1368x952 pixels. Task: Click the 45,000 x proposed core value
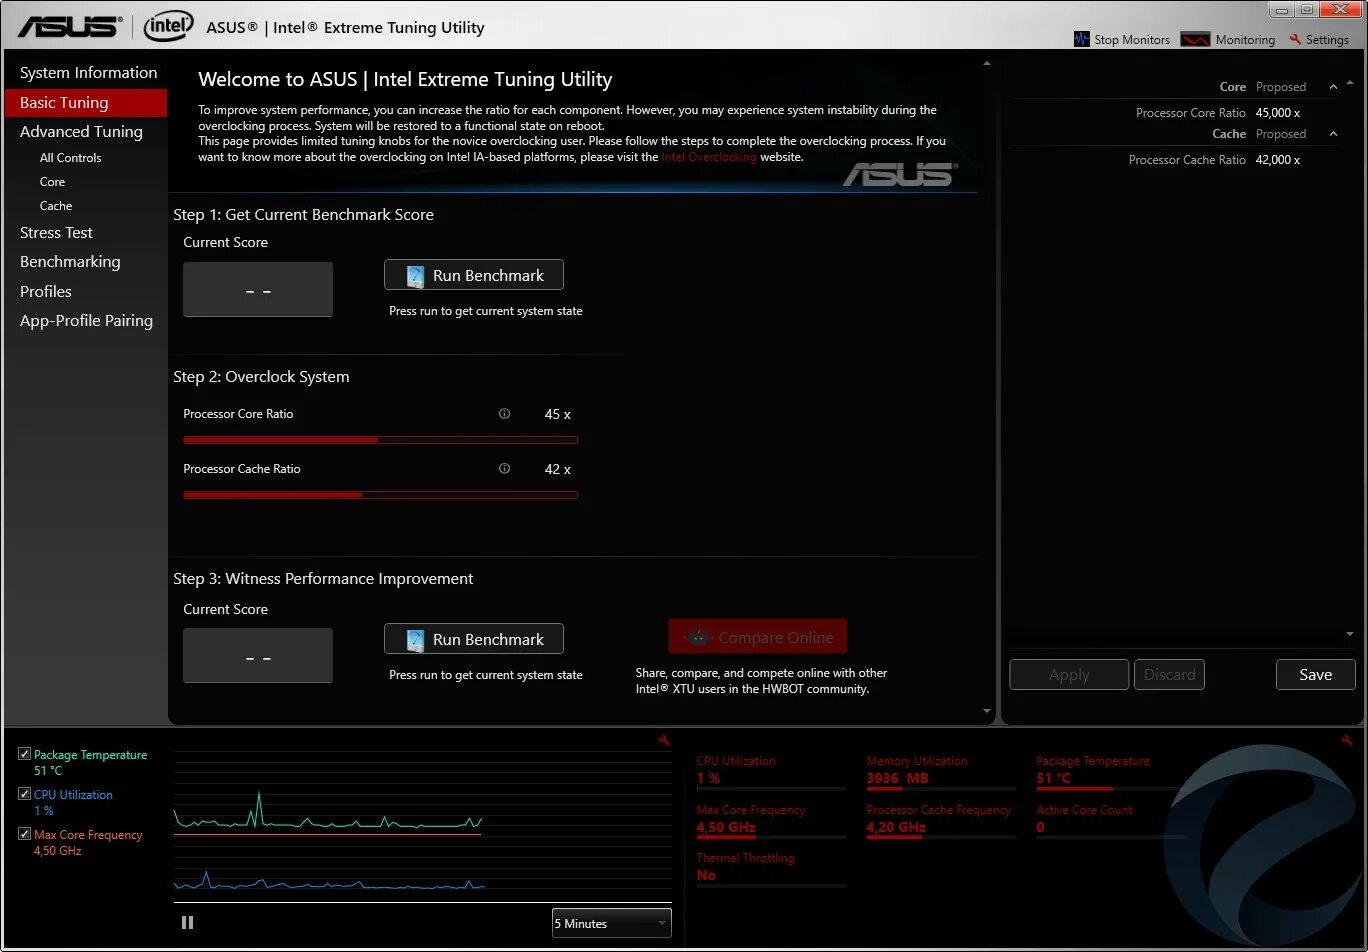coord(1278,113)
